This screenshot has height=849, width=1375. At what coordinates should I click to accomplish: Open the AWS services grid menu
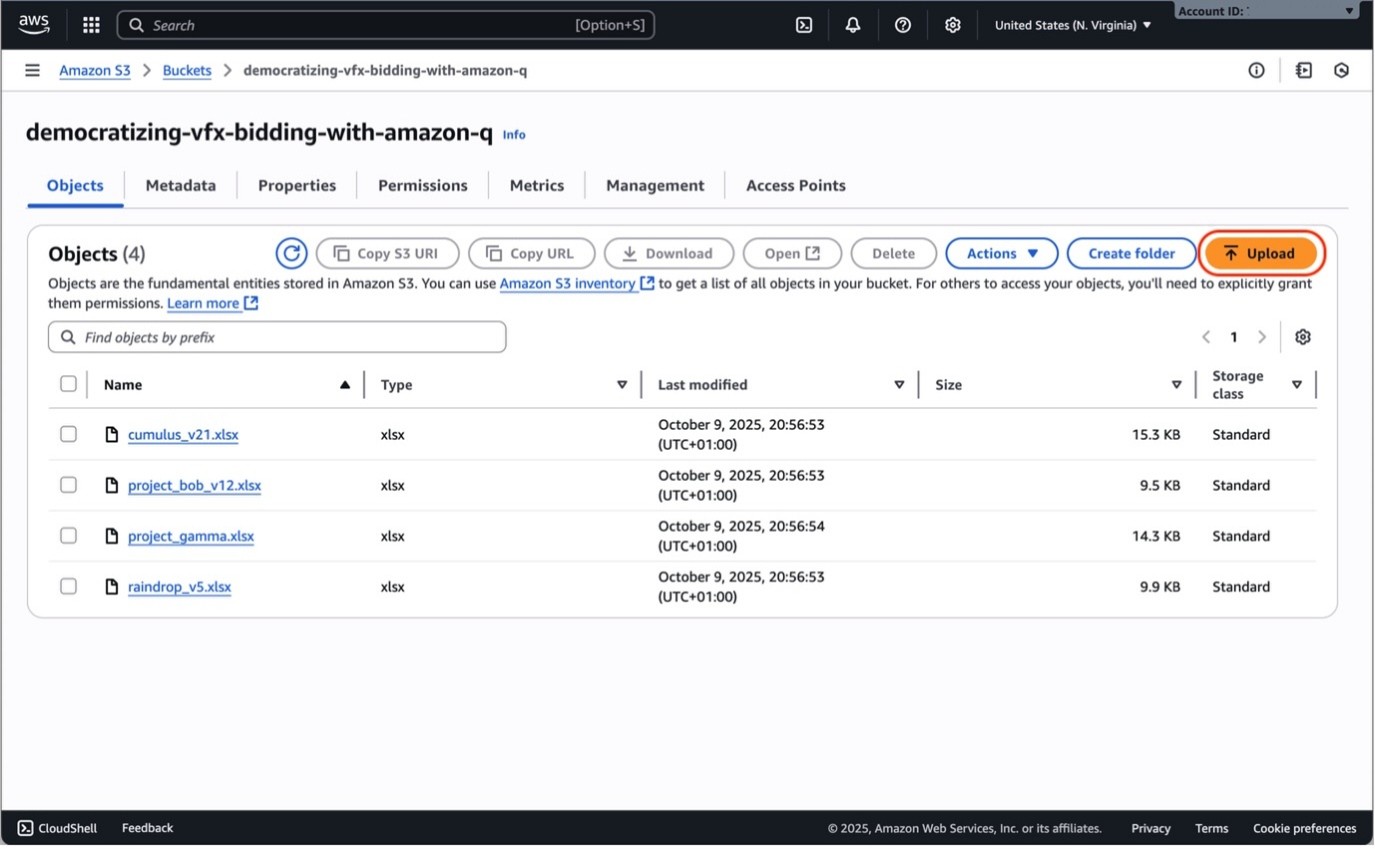click(x=91, y=25)
